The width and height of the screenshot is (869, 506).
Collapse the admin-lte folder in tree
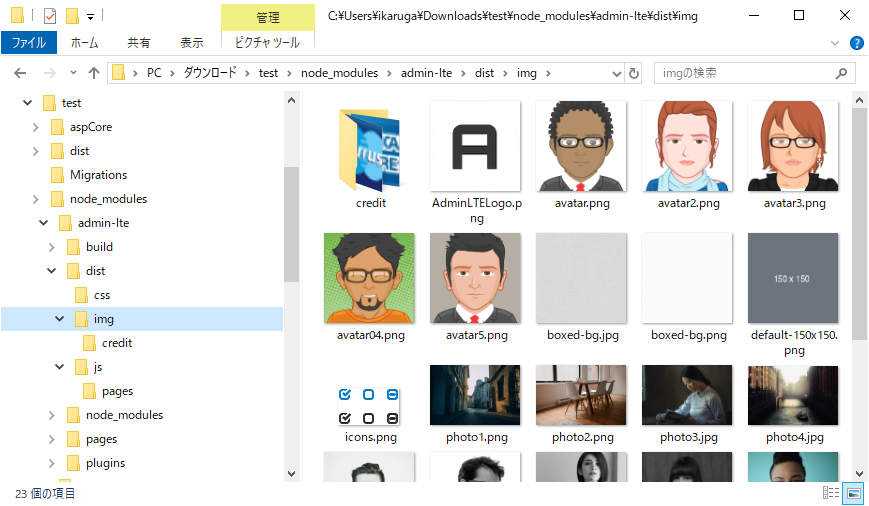tap(43, 223)
